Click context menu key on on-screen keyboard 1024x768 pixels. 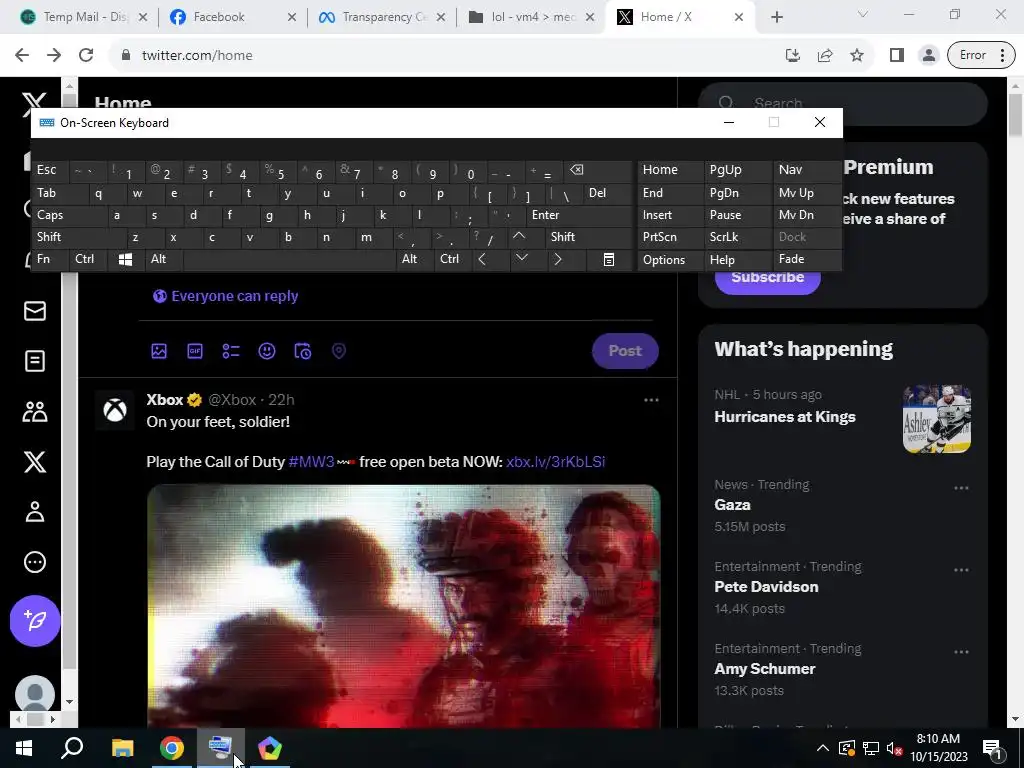point(609,259)
